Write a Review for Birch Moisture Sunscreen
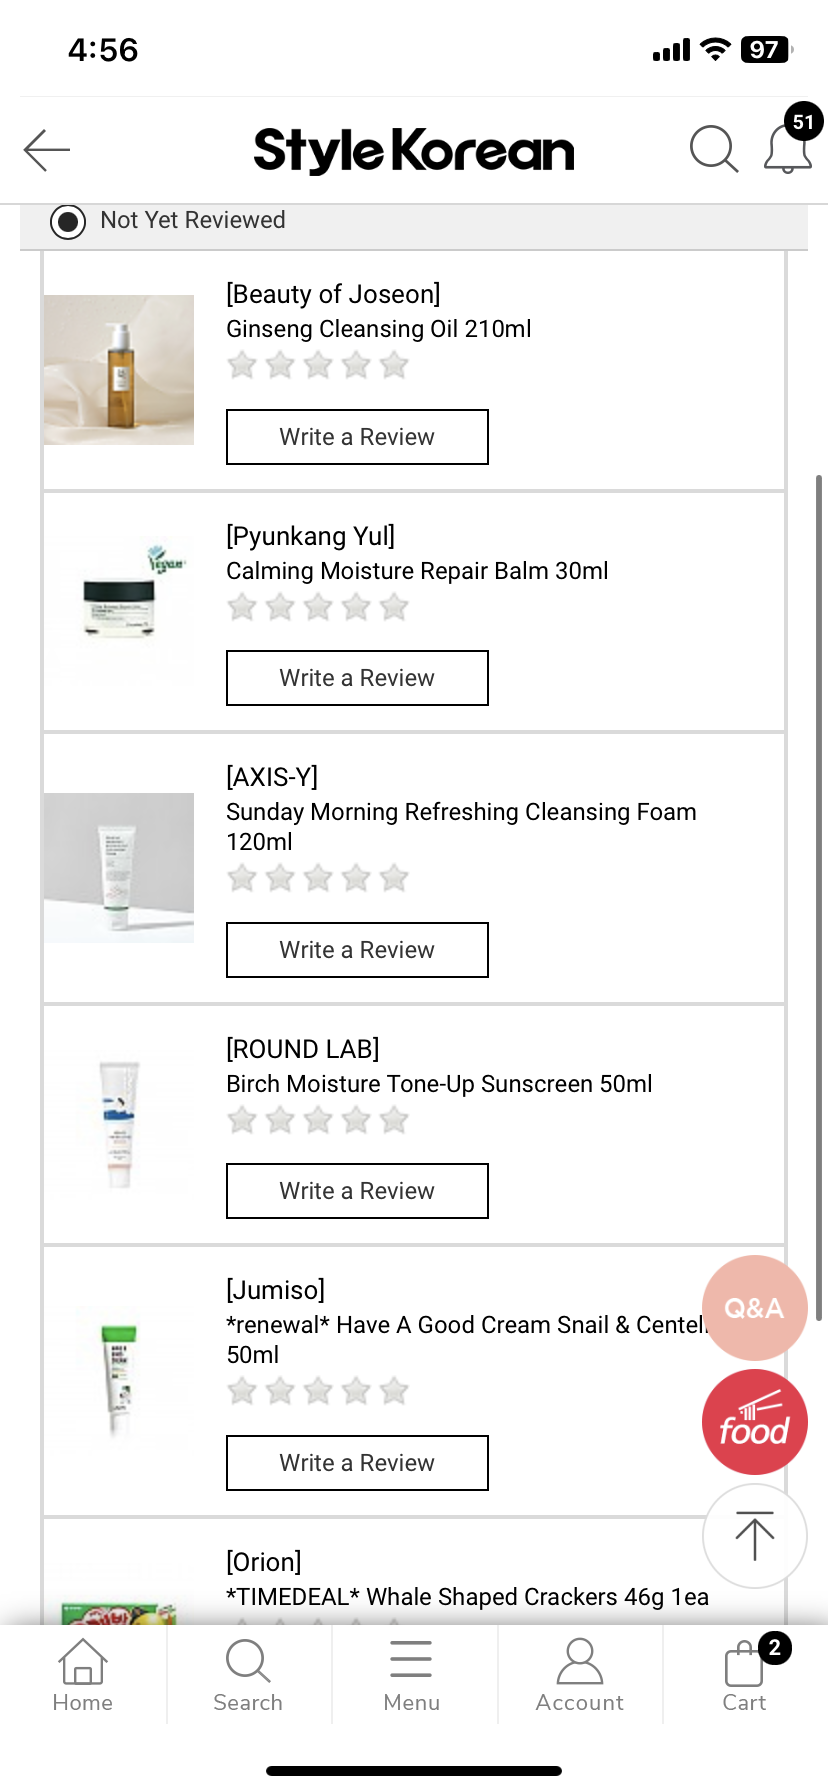The height and width of the screenshot is (1792, 828). pyautogui.click(x=357, y=1191)
